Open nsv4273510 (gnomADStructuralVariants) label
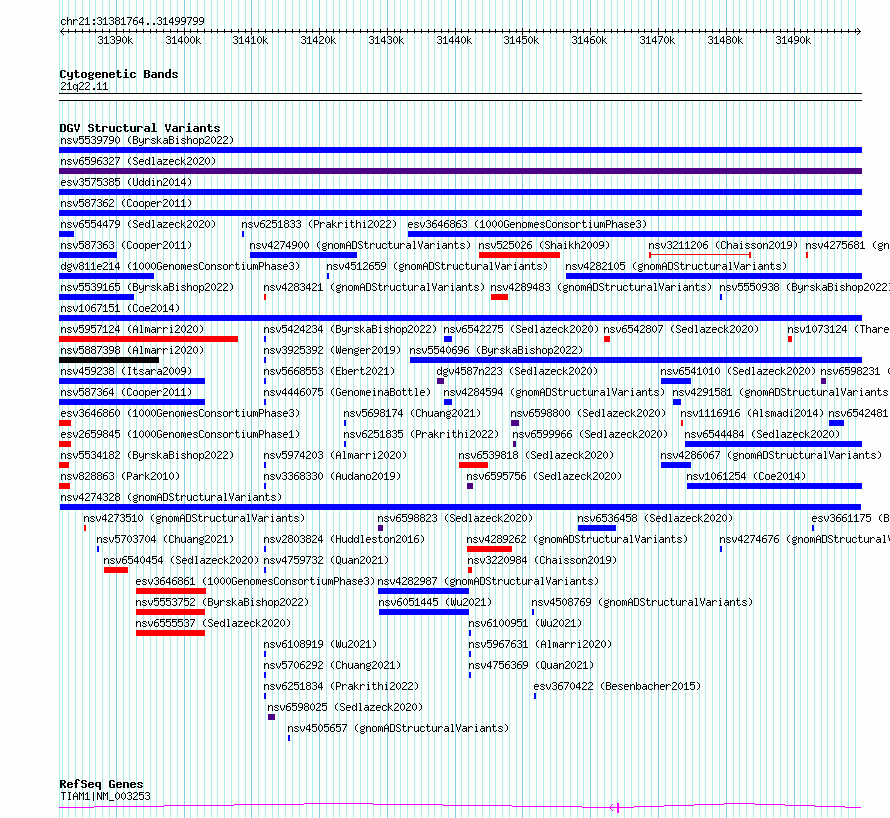The height and width of the screenshot is (818, 890). 194,518
